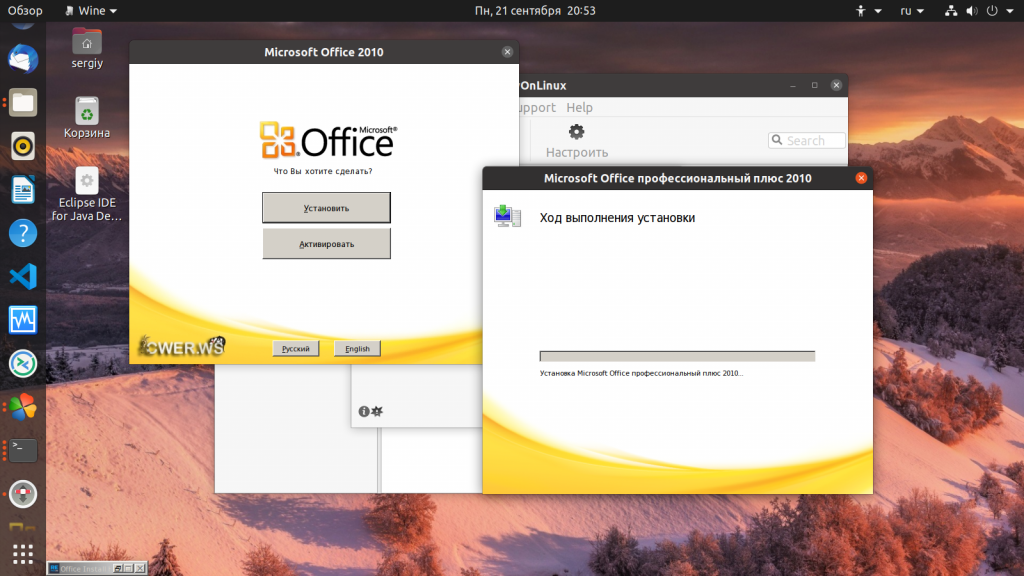Screen dimensions: 1024x576
Task: Click the Настроить gear icon
Action: [x=576, y=133]
